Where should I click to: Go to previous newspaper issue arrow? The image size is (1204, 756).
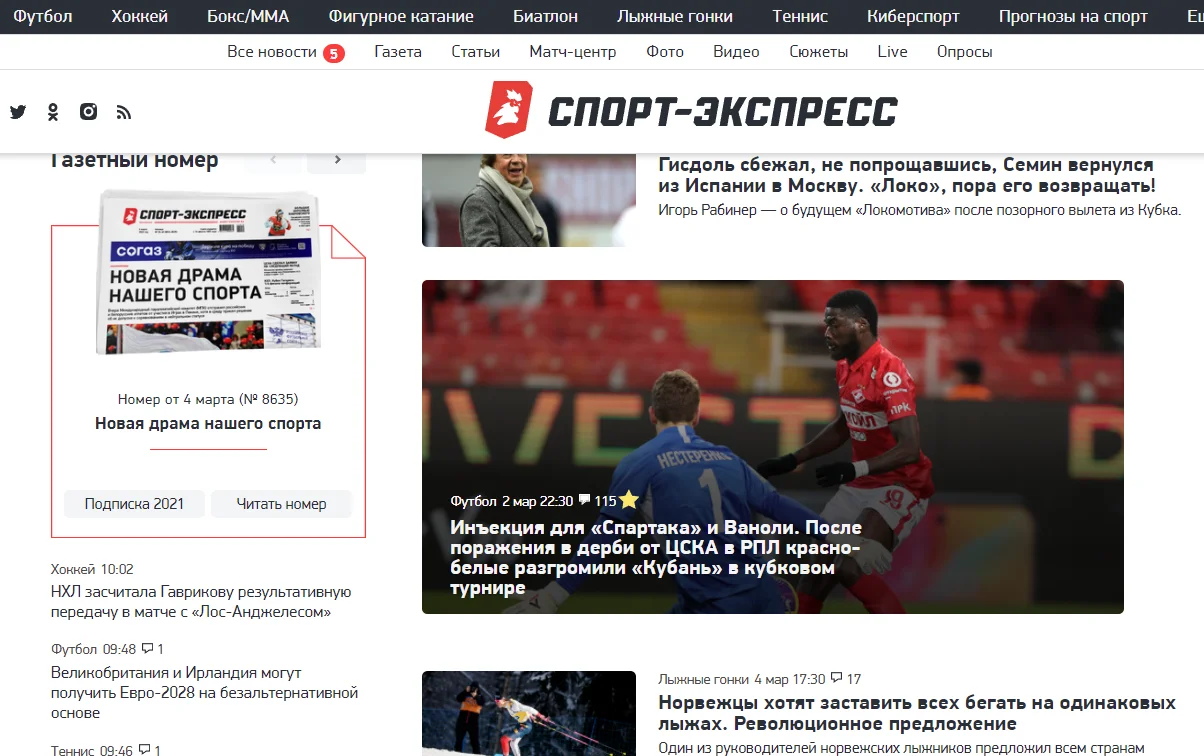(x=273, y=160)
